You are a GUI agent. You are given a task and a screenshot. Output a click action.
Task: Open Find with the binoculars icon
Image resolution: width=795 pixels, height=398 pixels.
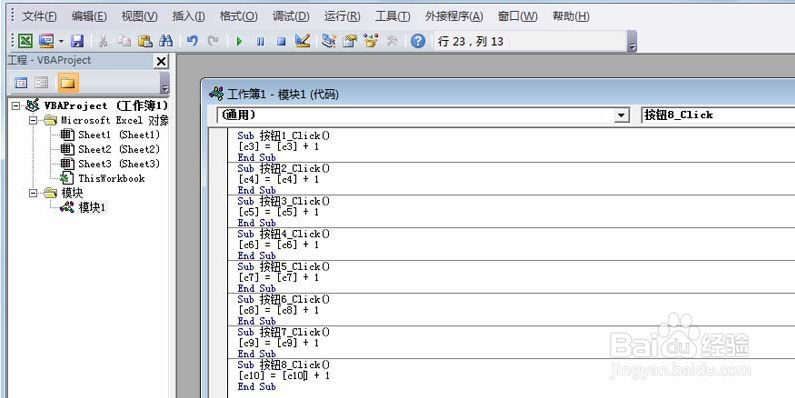pos(166,41)
